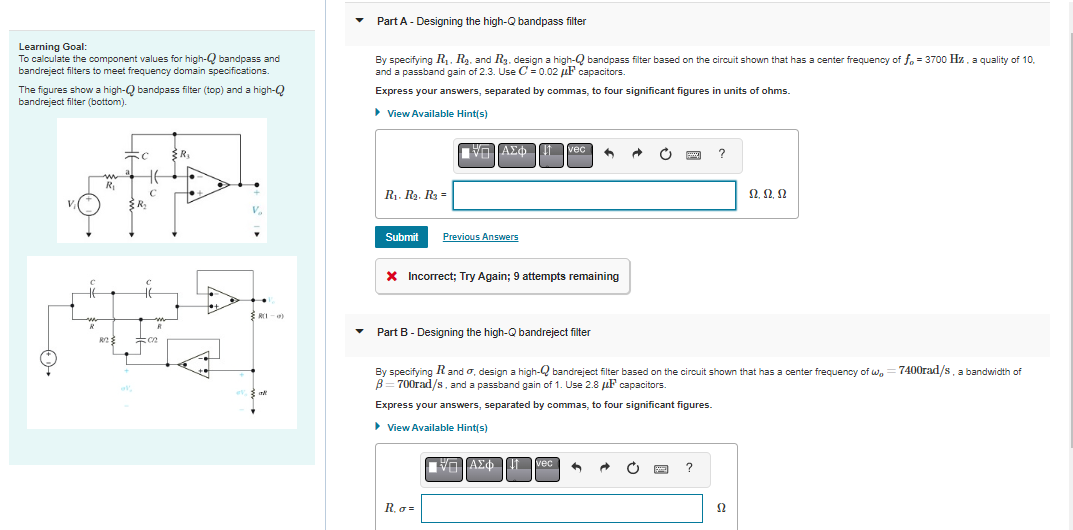Undo last entry in Part A toolbar

[x=610, y=155]
